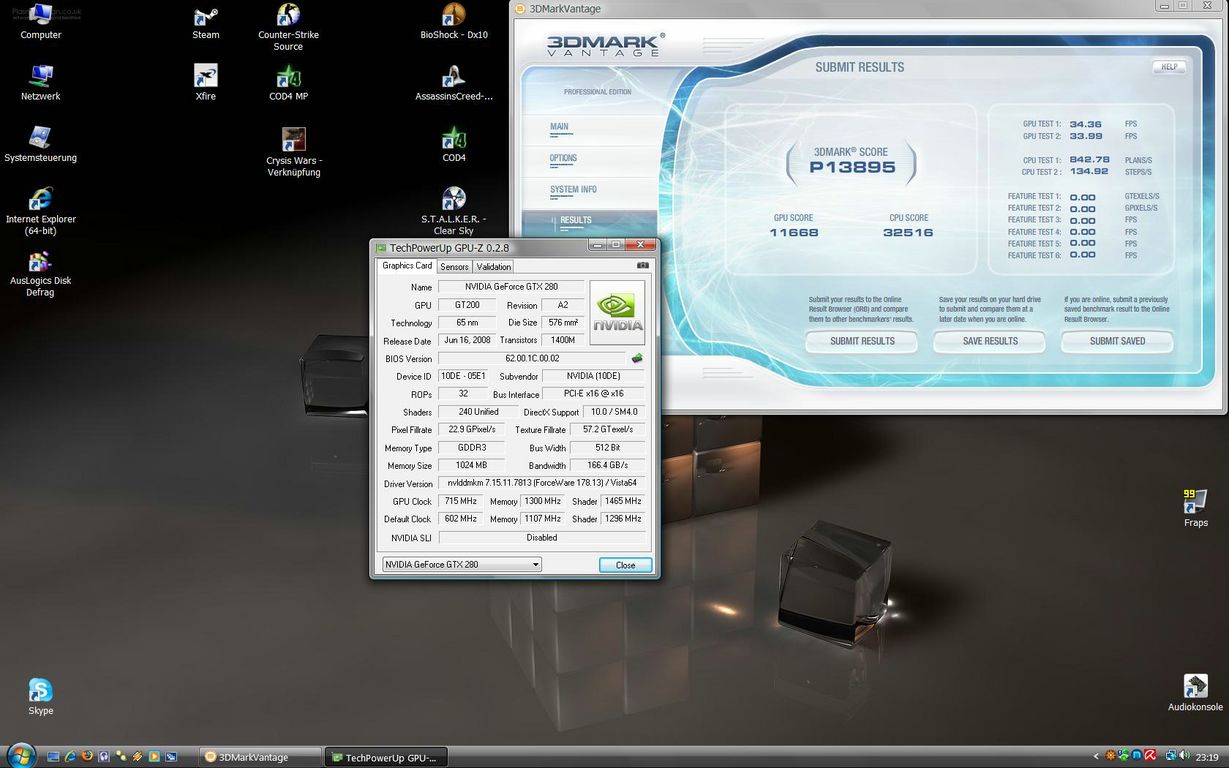Screen dimensions: 1229x768
Task: Click the BIOS Version field 62.00.1C.00.02
Action: 532,358
